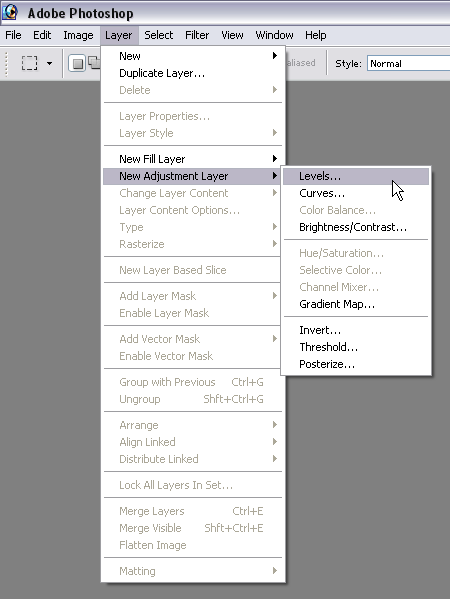Screen dimensions: 450x599
Task: Open the Filter menu
Action: (197, 35)
